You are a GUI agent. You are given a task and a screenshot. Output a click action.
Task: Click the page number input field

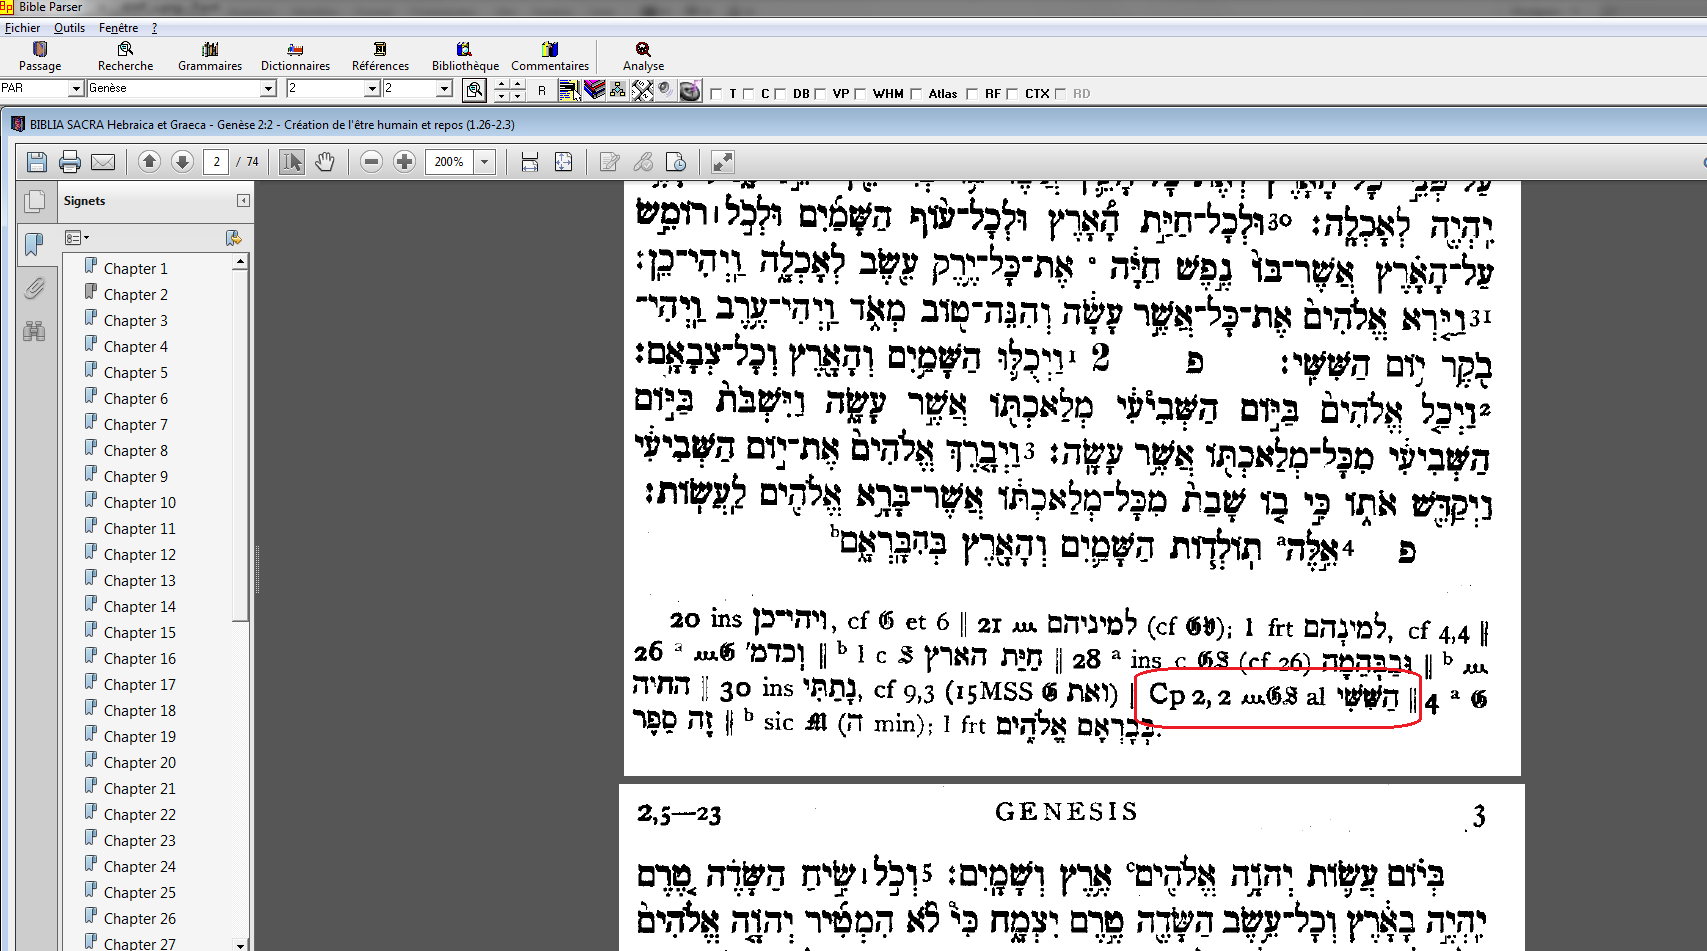[x=216, y=162]
